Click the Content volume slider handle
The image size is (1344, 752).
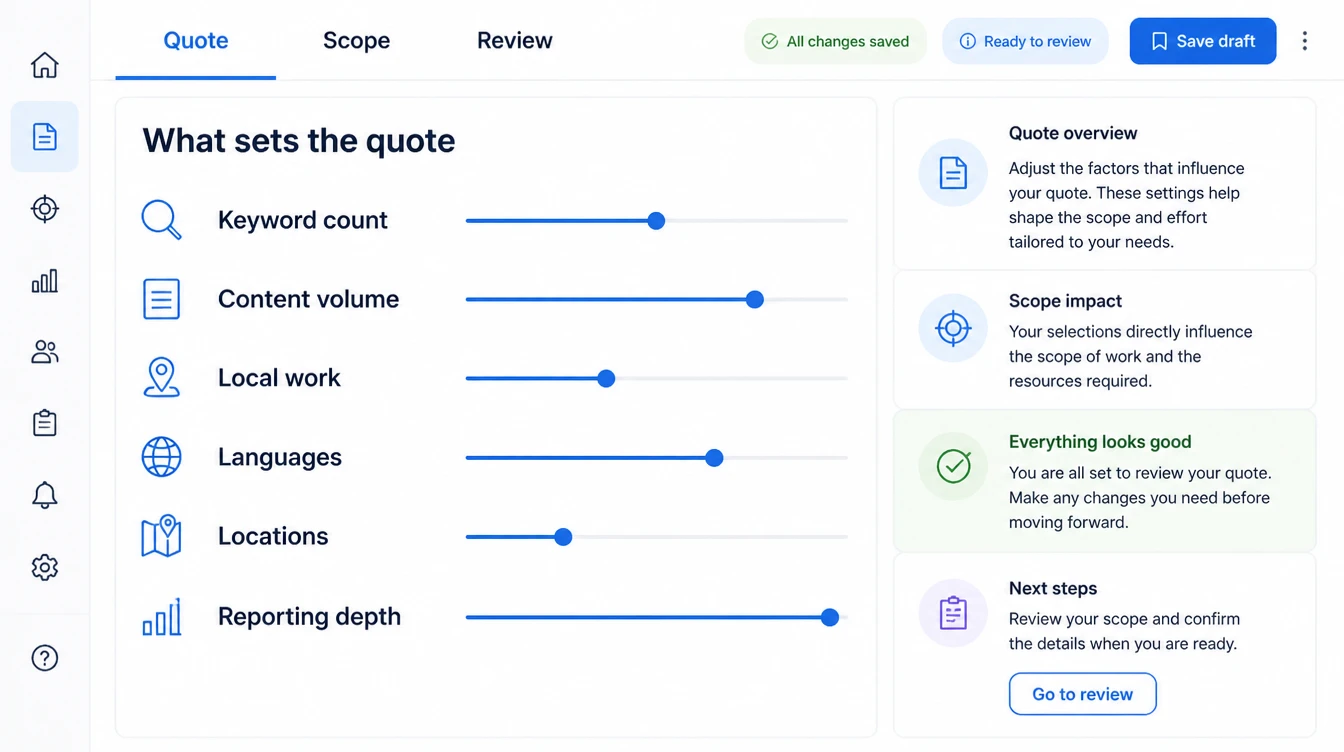click(755, 300)
